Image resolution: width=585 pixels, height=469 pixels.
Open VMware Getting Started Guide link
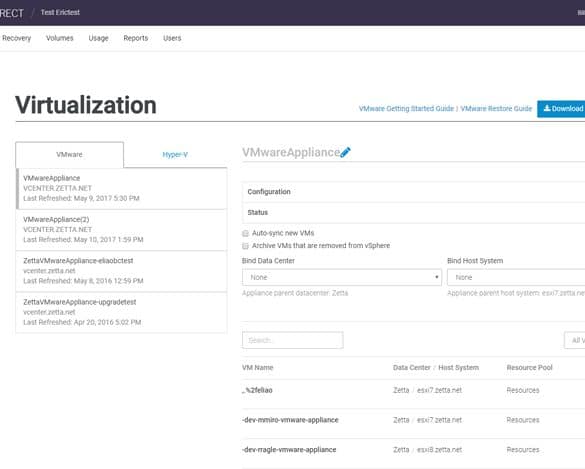point(406,109)
